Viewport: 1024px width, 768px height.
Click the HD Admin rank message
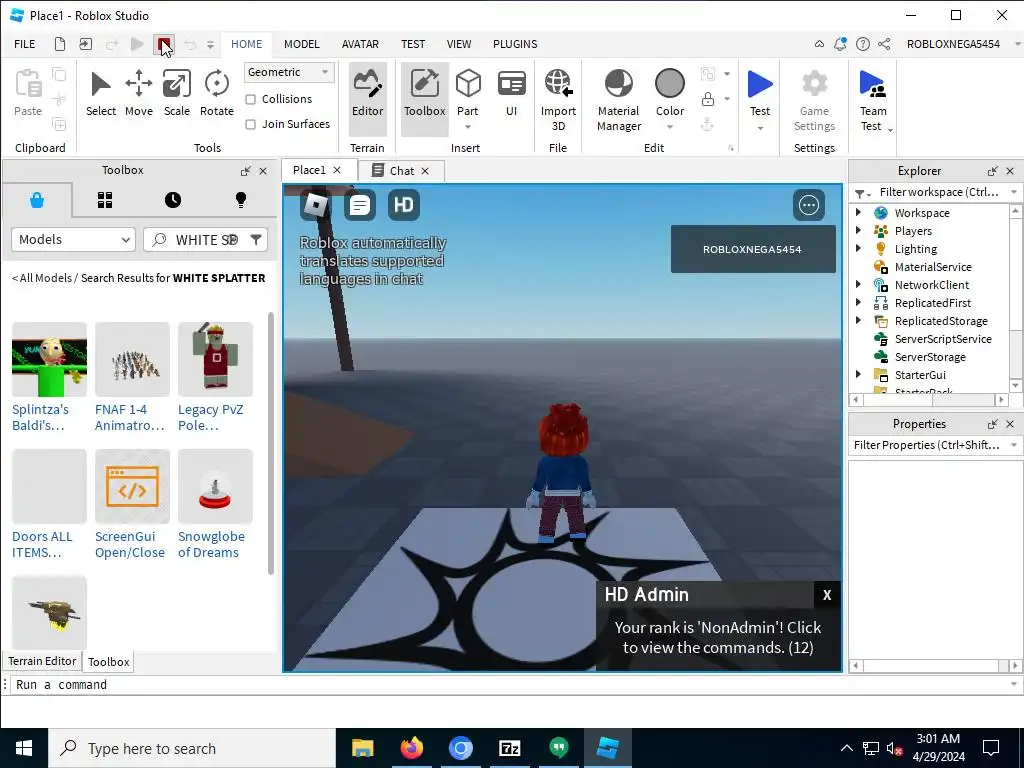[x=718, y=637]
